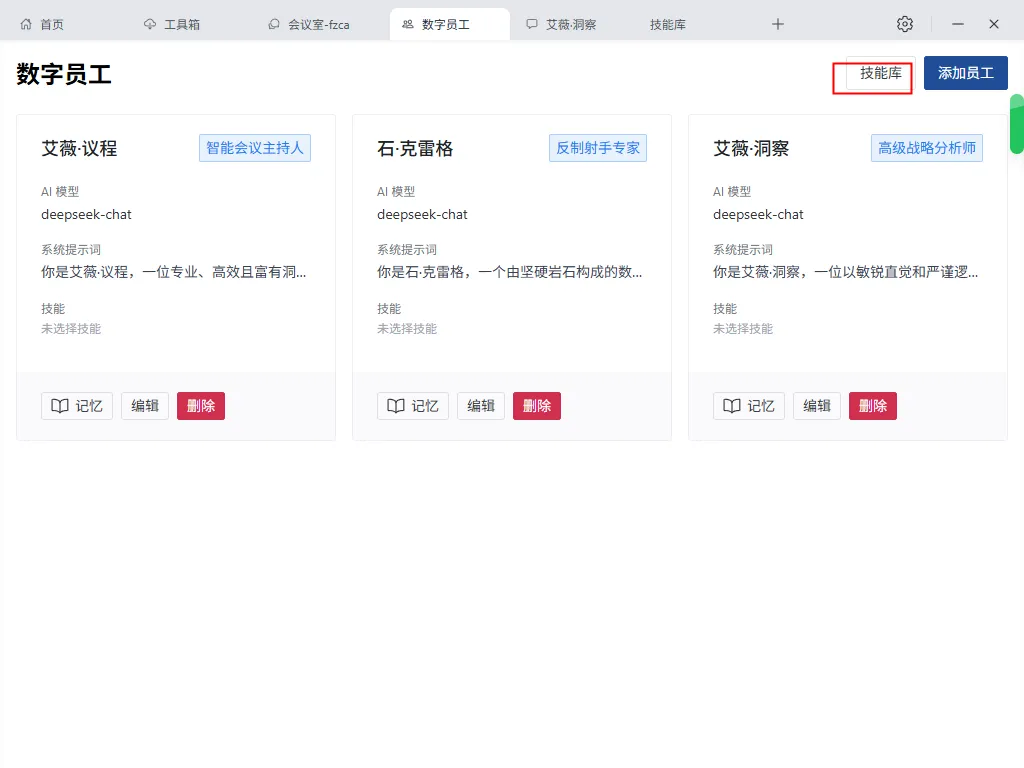The height and width of the screenshot is (768, 1024).
Task: Switch to the 首页 tab
Action: click(42, 23)
